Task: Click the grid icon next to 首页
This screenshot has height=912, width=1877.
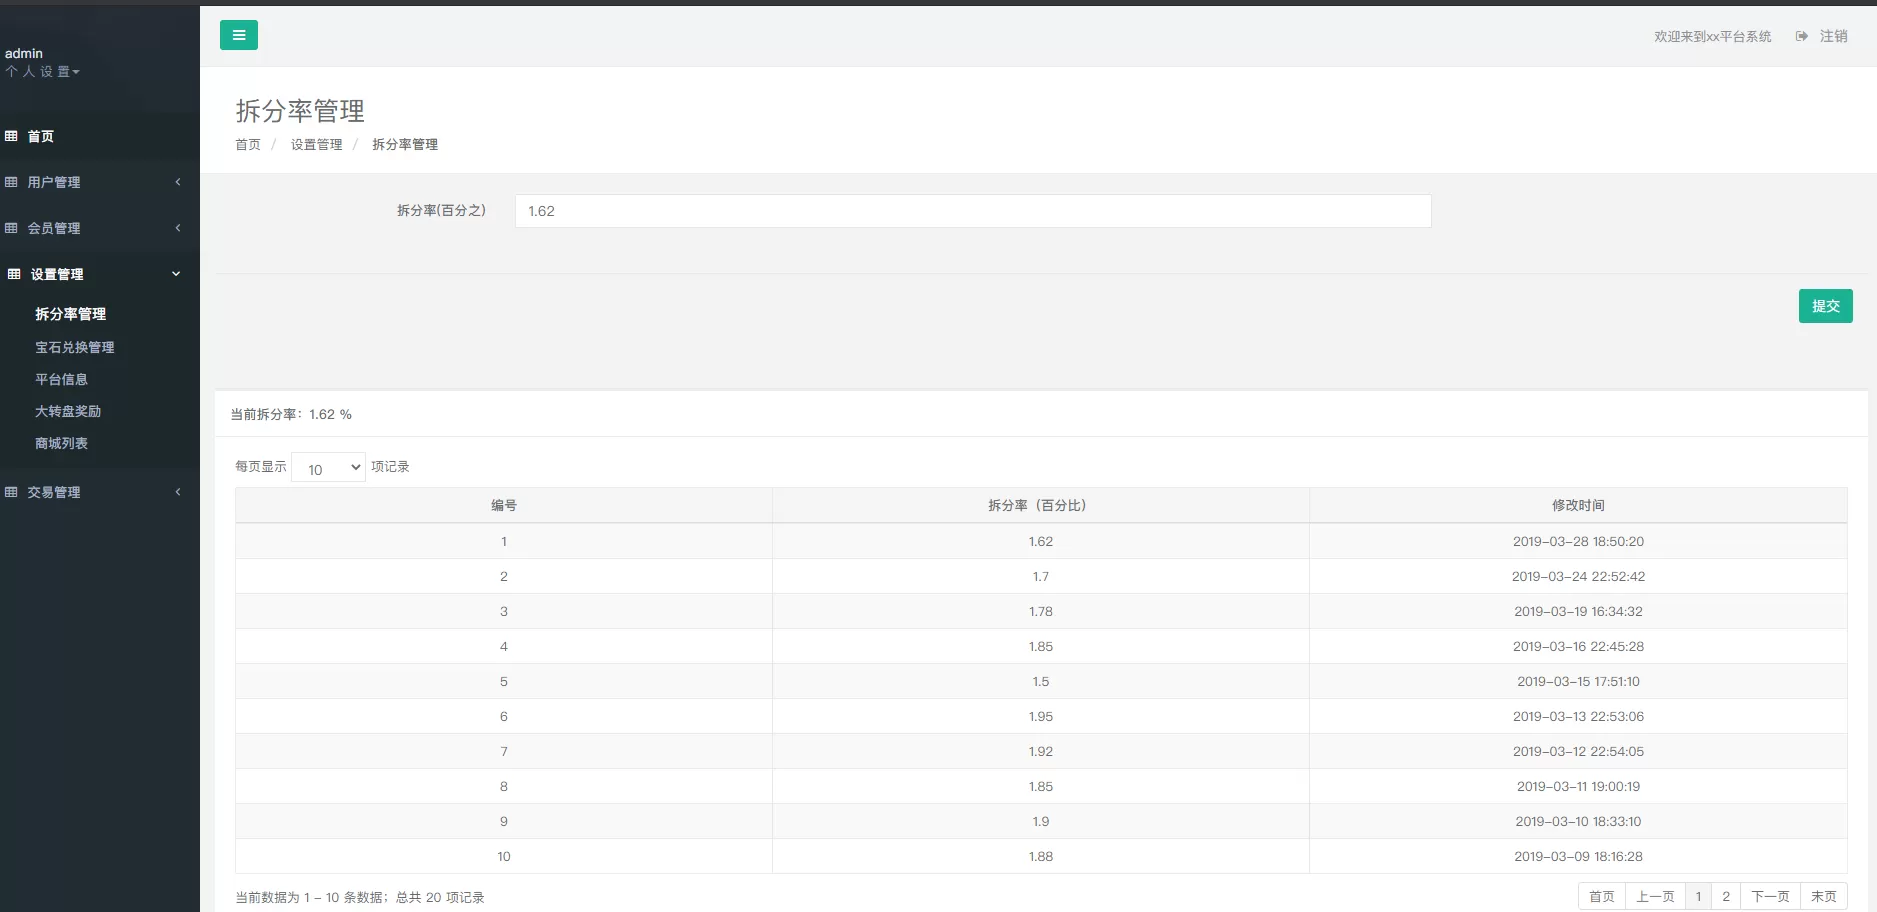Action: click(11, 136)
